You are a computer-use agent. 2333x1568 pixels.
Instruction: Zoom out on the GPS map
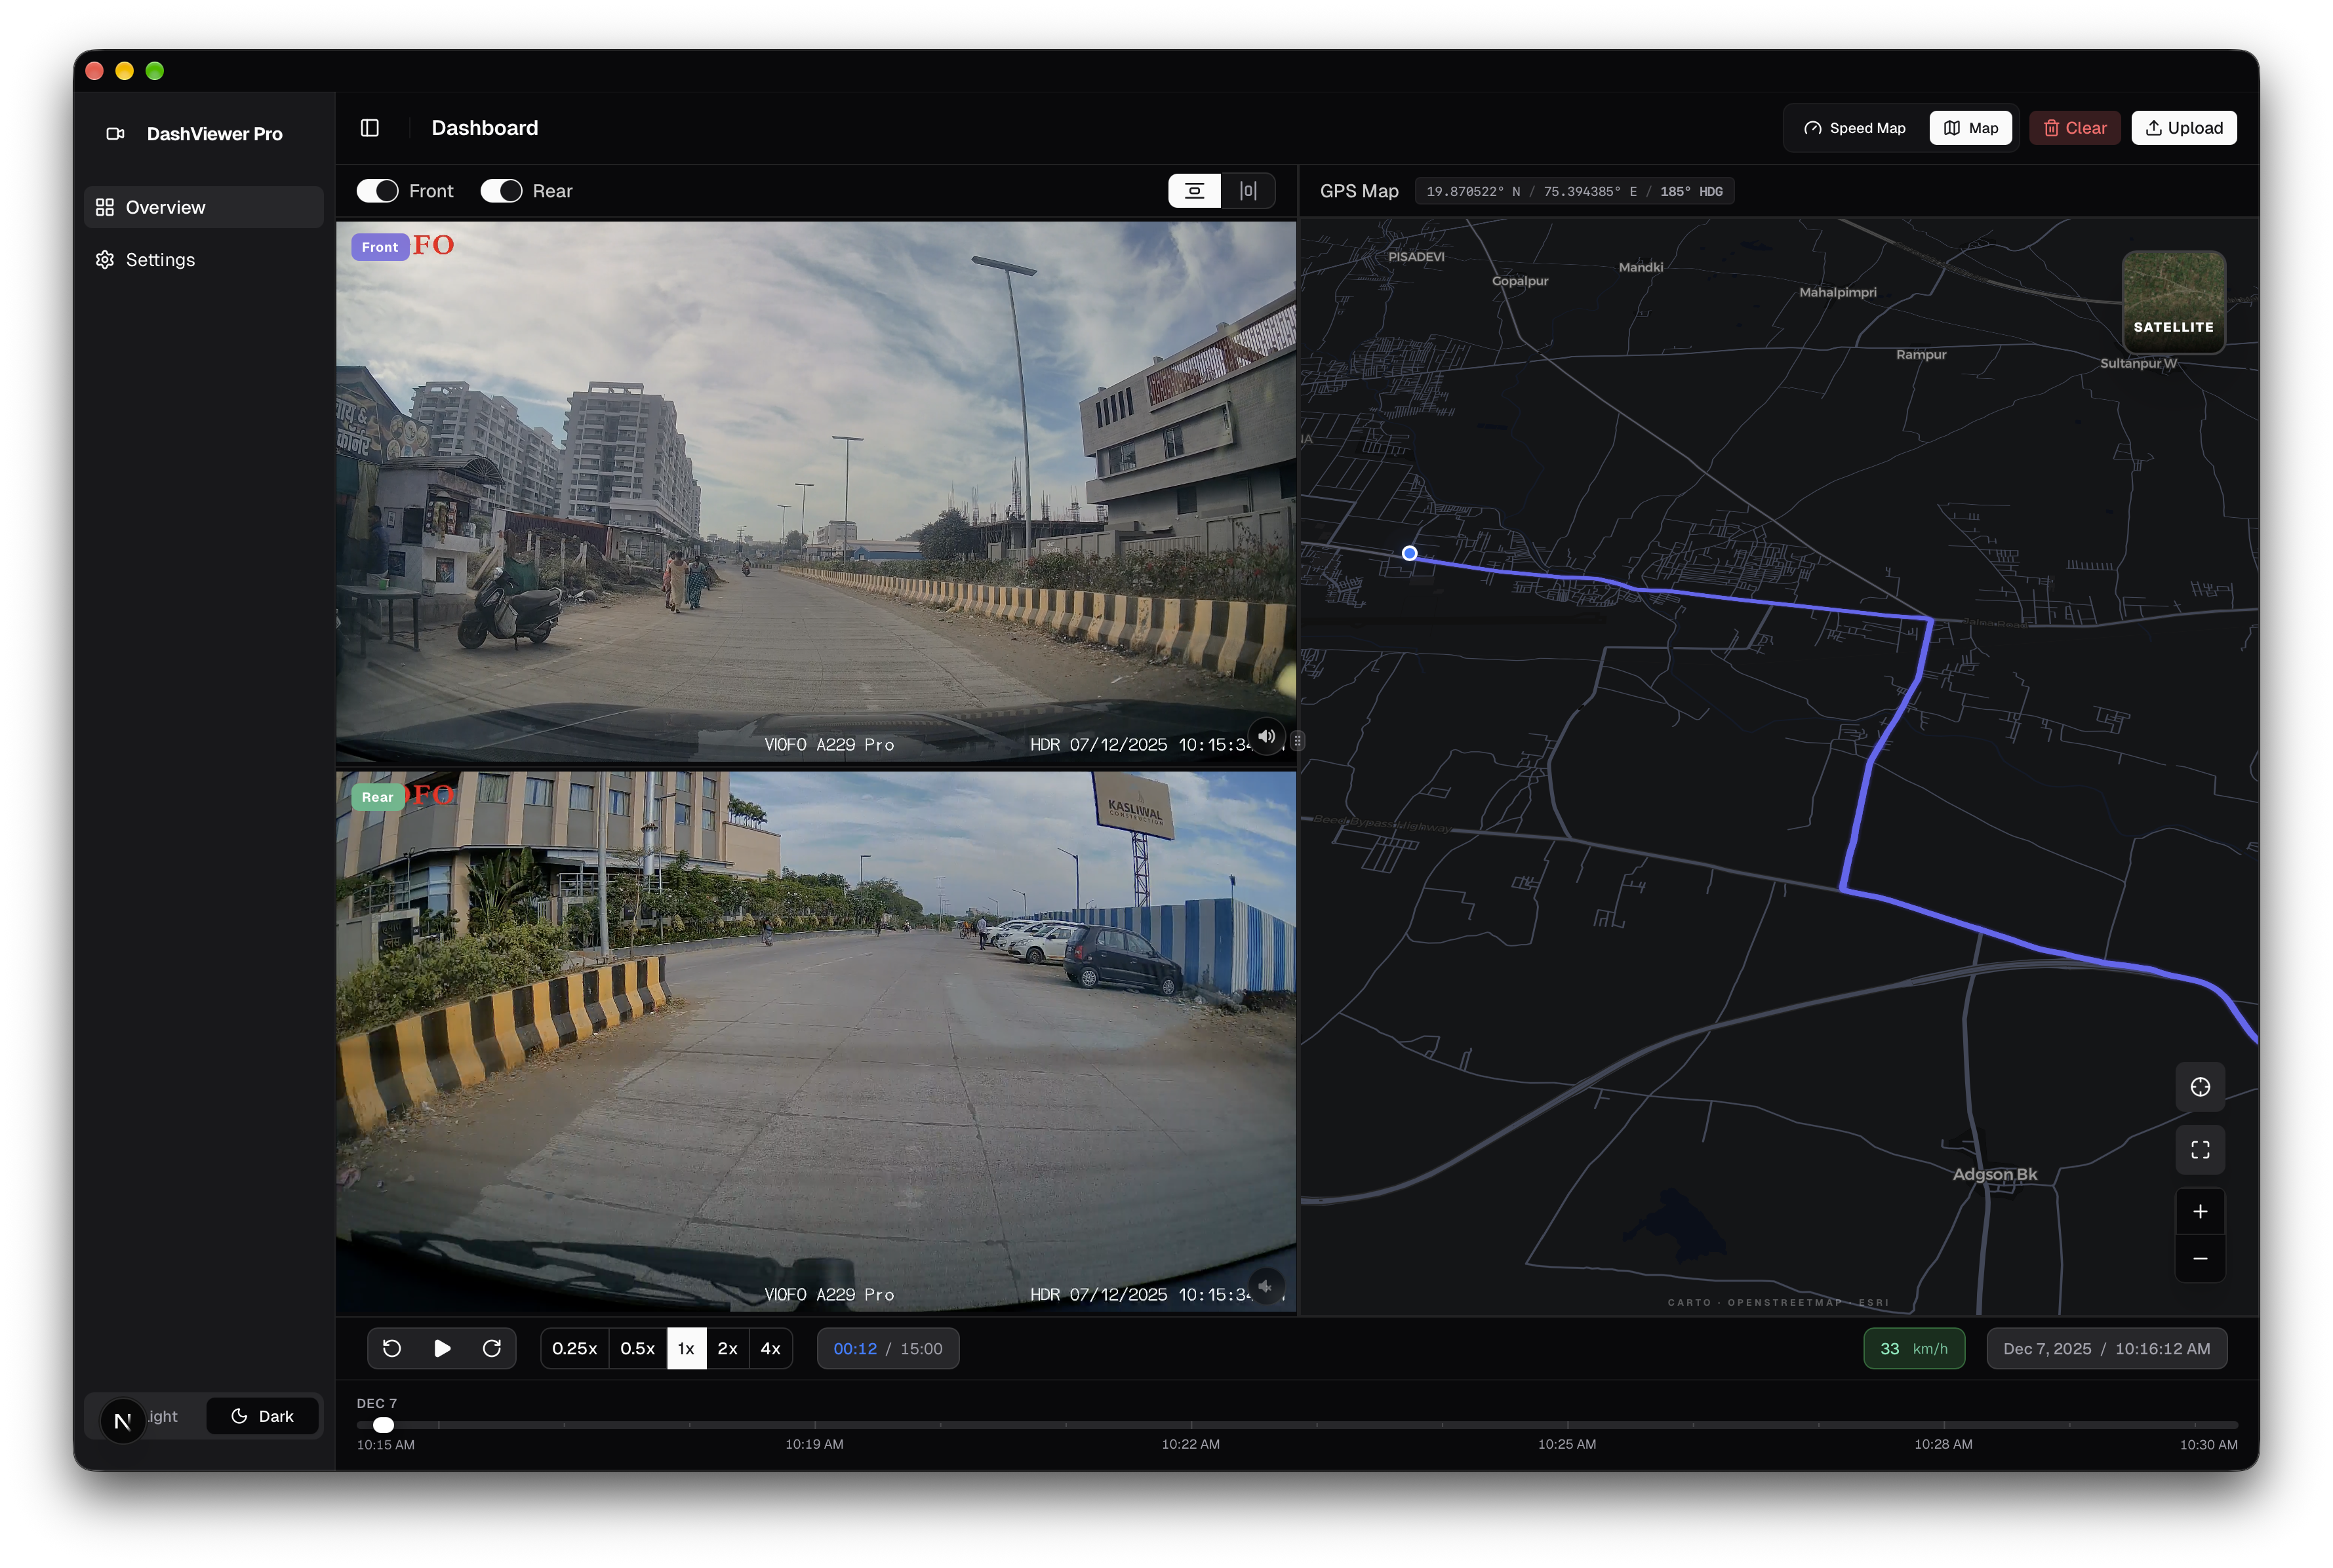pos(2199,1259)
